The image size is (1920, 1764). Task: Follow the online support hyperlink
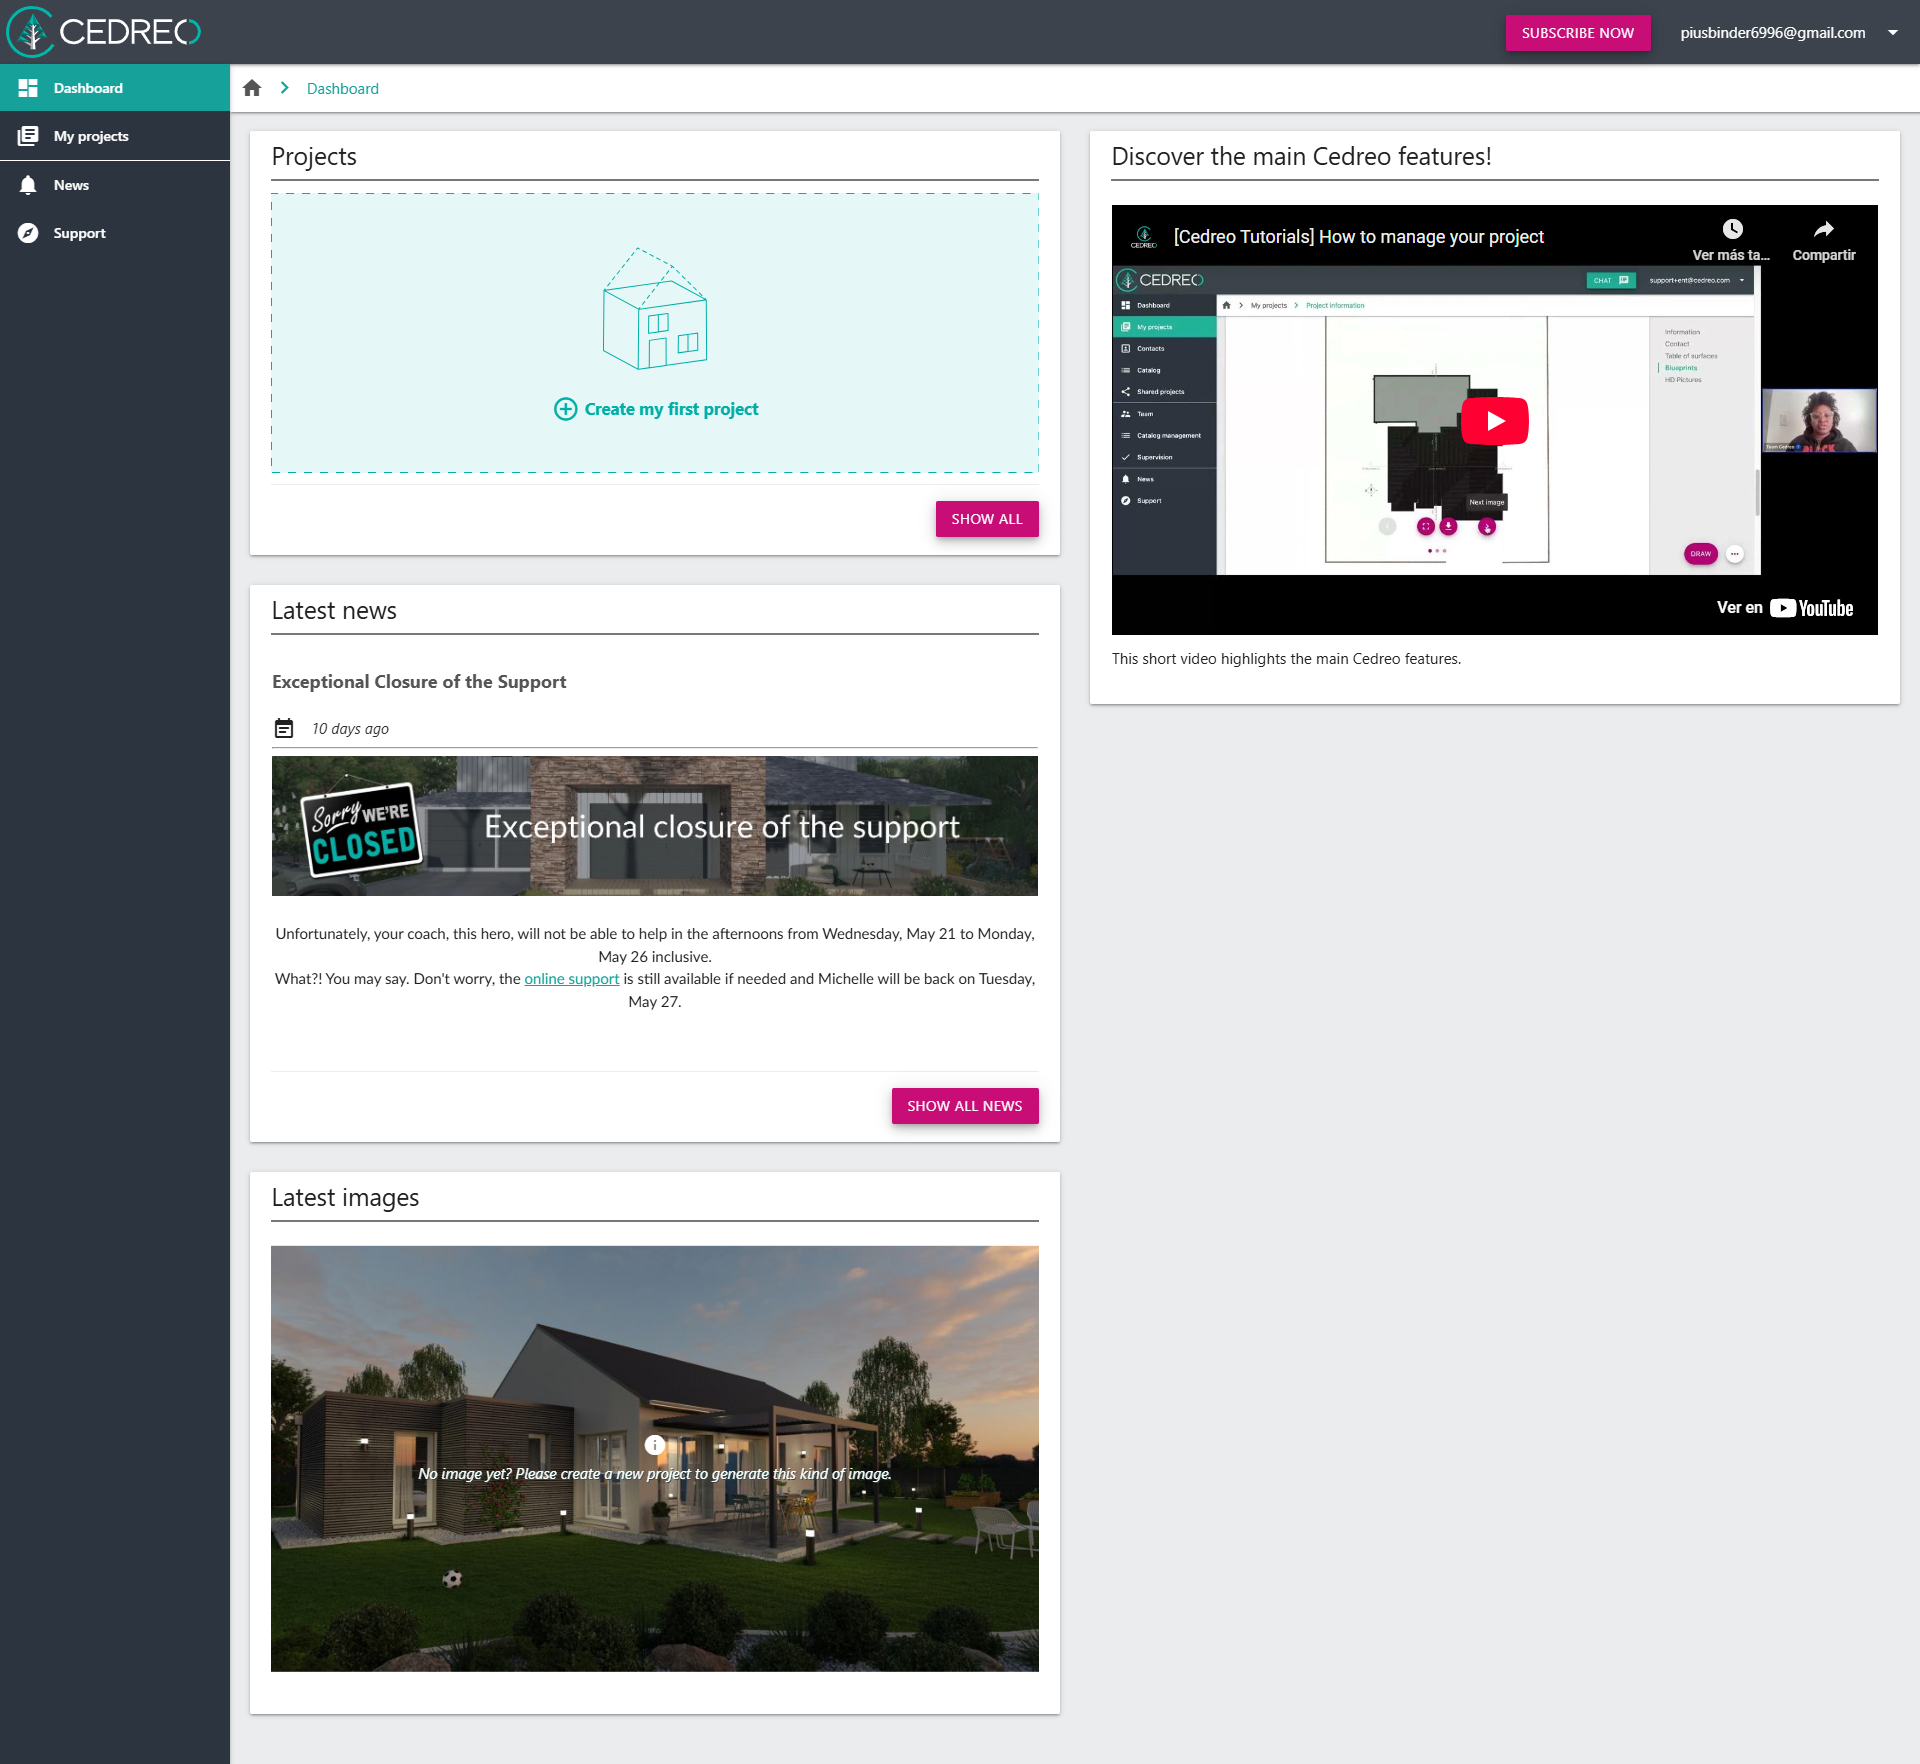(571, 979)
